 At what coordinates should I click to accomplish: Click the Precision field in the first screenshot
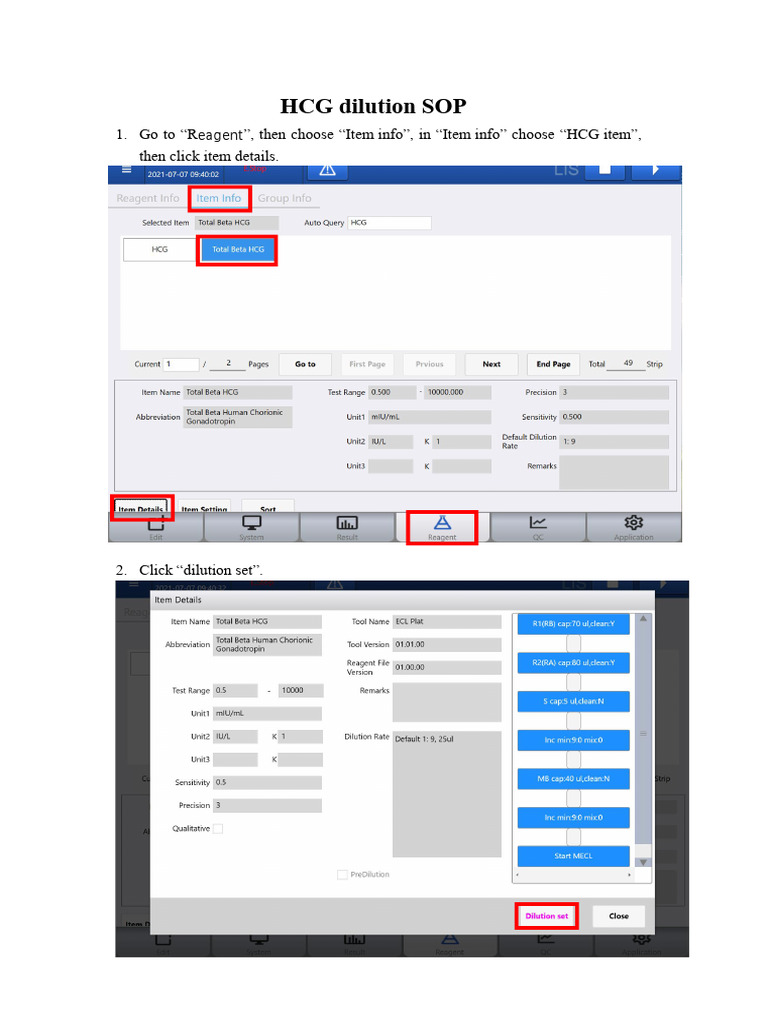tap(614, 392)
